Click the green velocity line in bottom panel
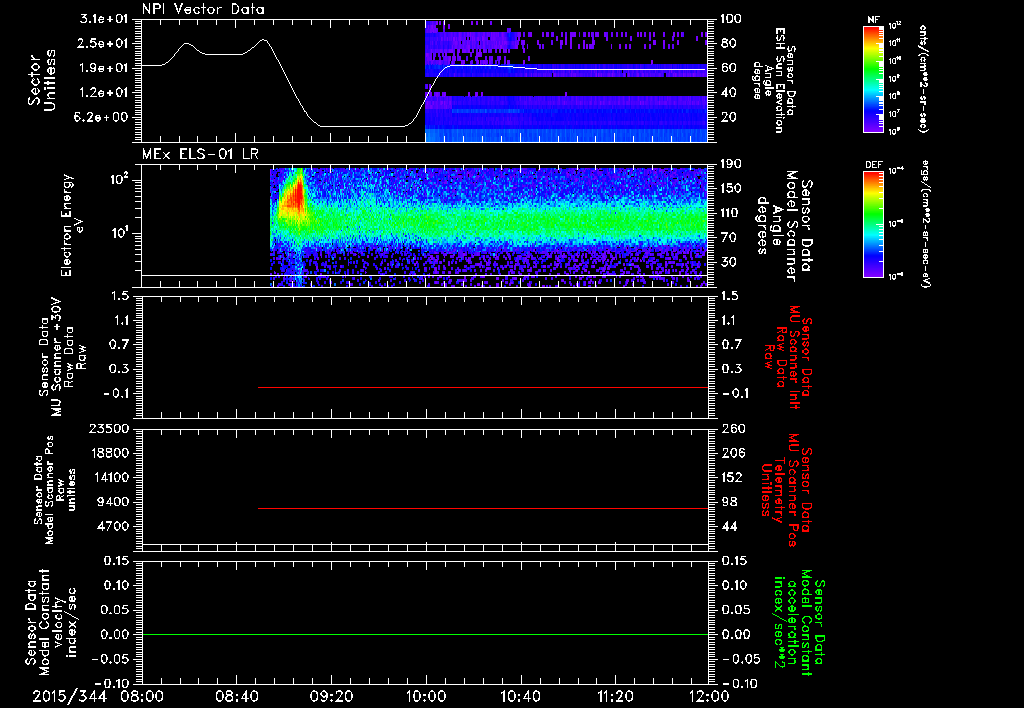Screen dimensions: 1024x708 click(x=425, y=634)
